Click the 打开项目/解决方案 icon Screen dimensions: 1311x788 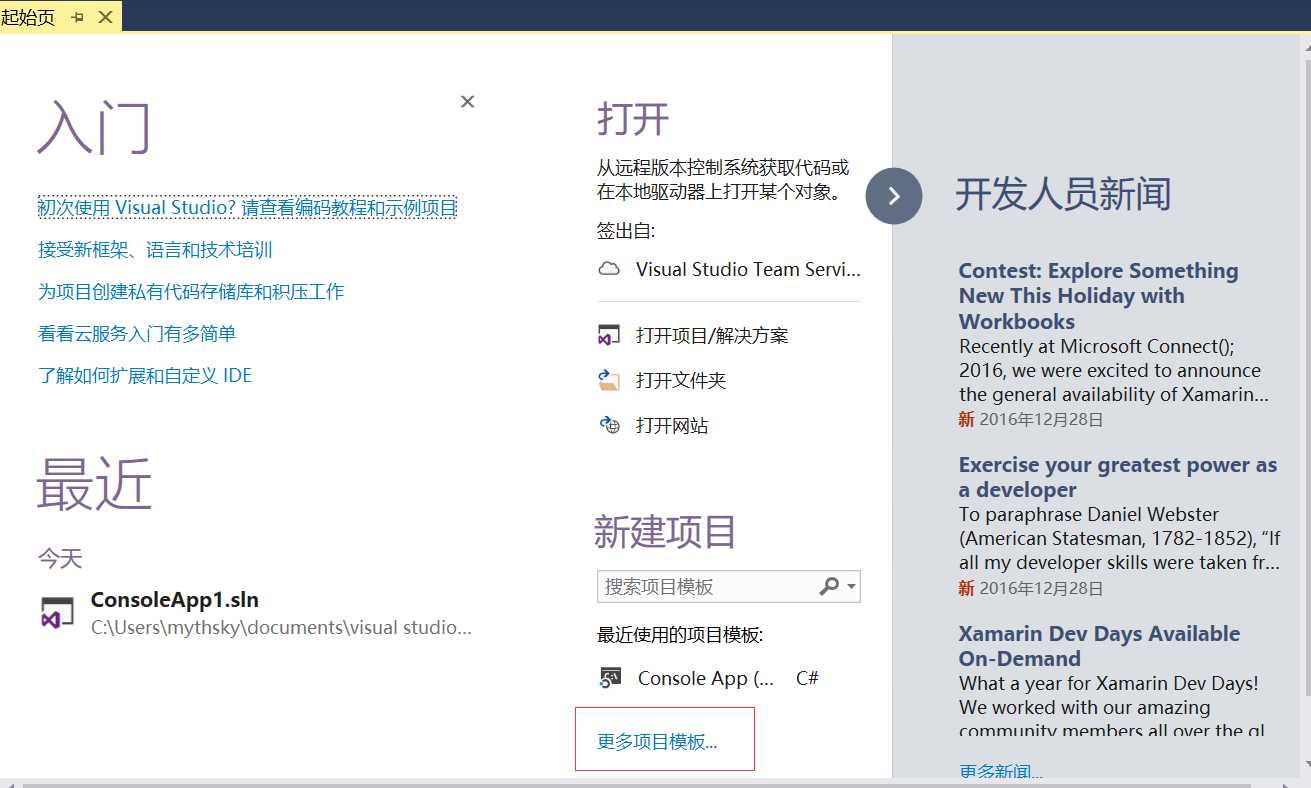point(609,335)
